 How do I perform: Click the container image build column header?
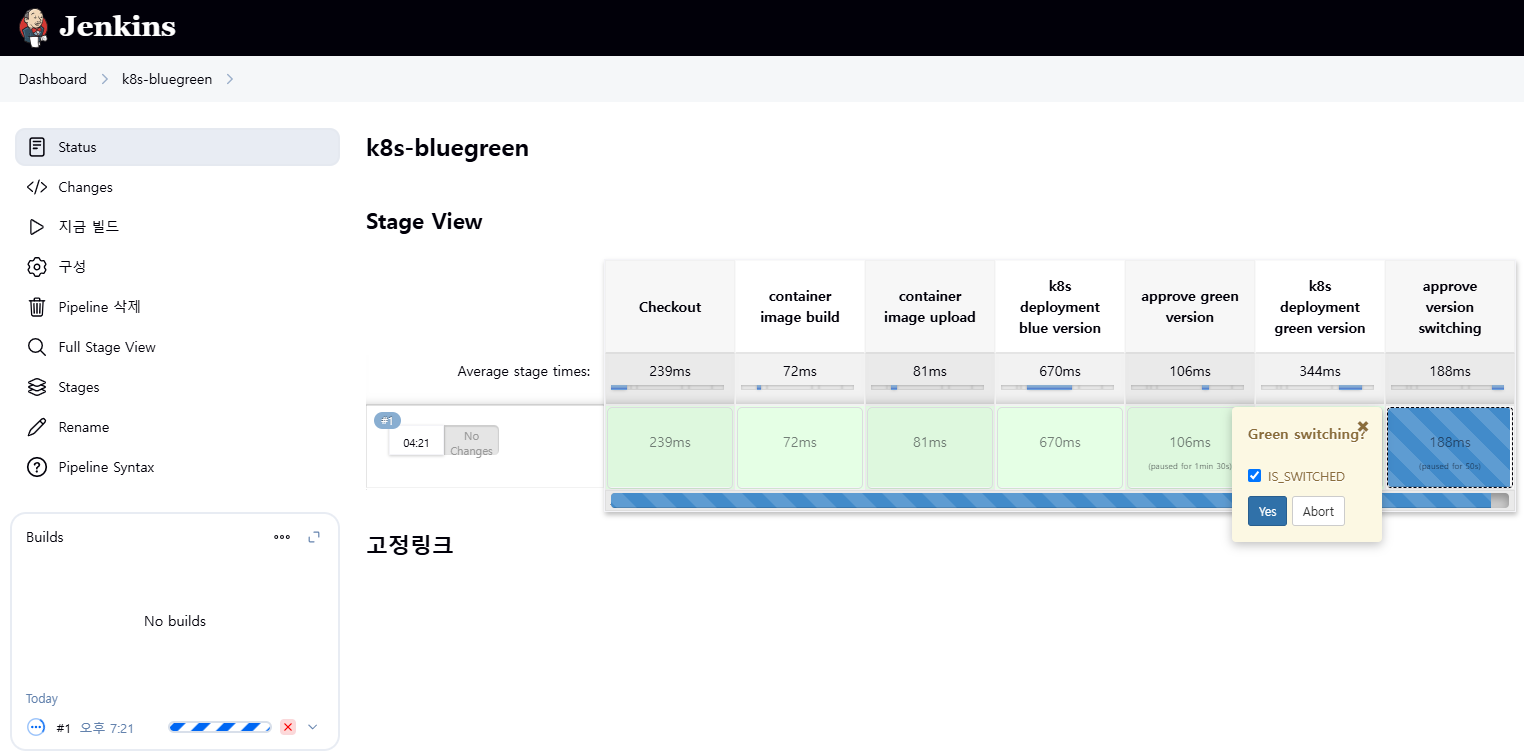pos(800,307)
